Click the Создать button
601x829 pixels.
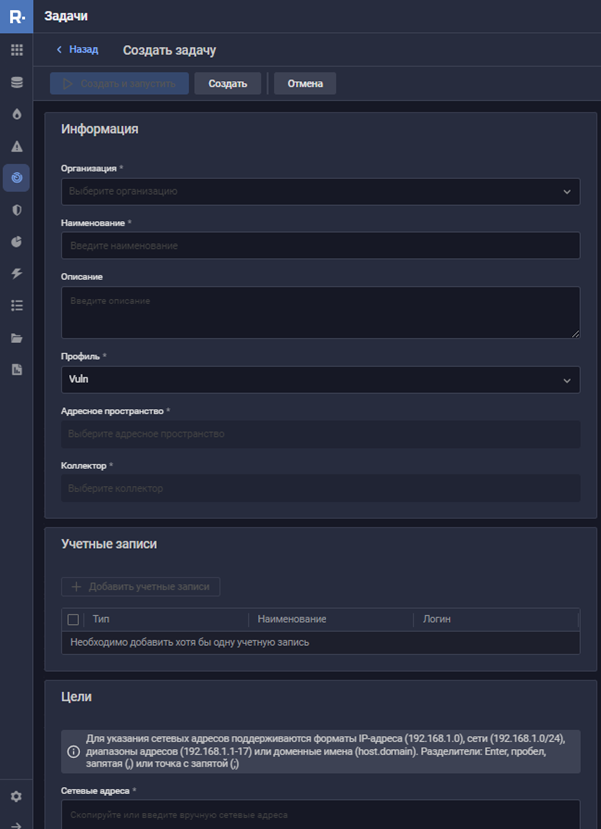[228, 84]
